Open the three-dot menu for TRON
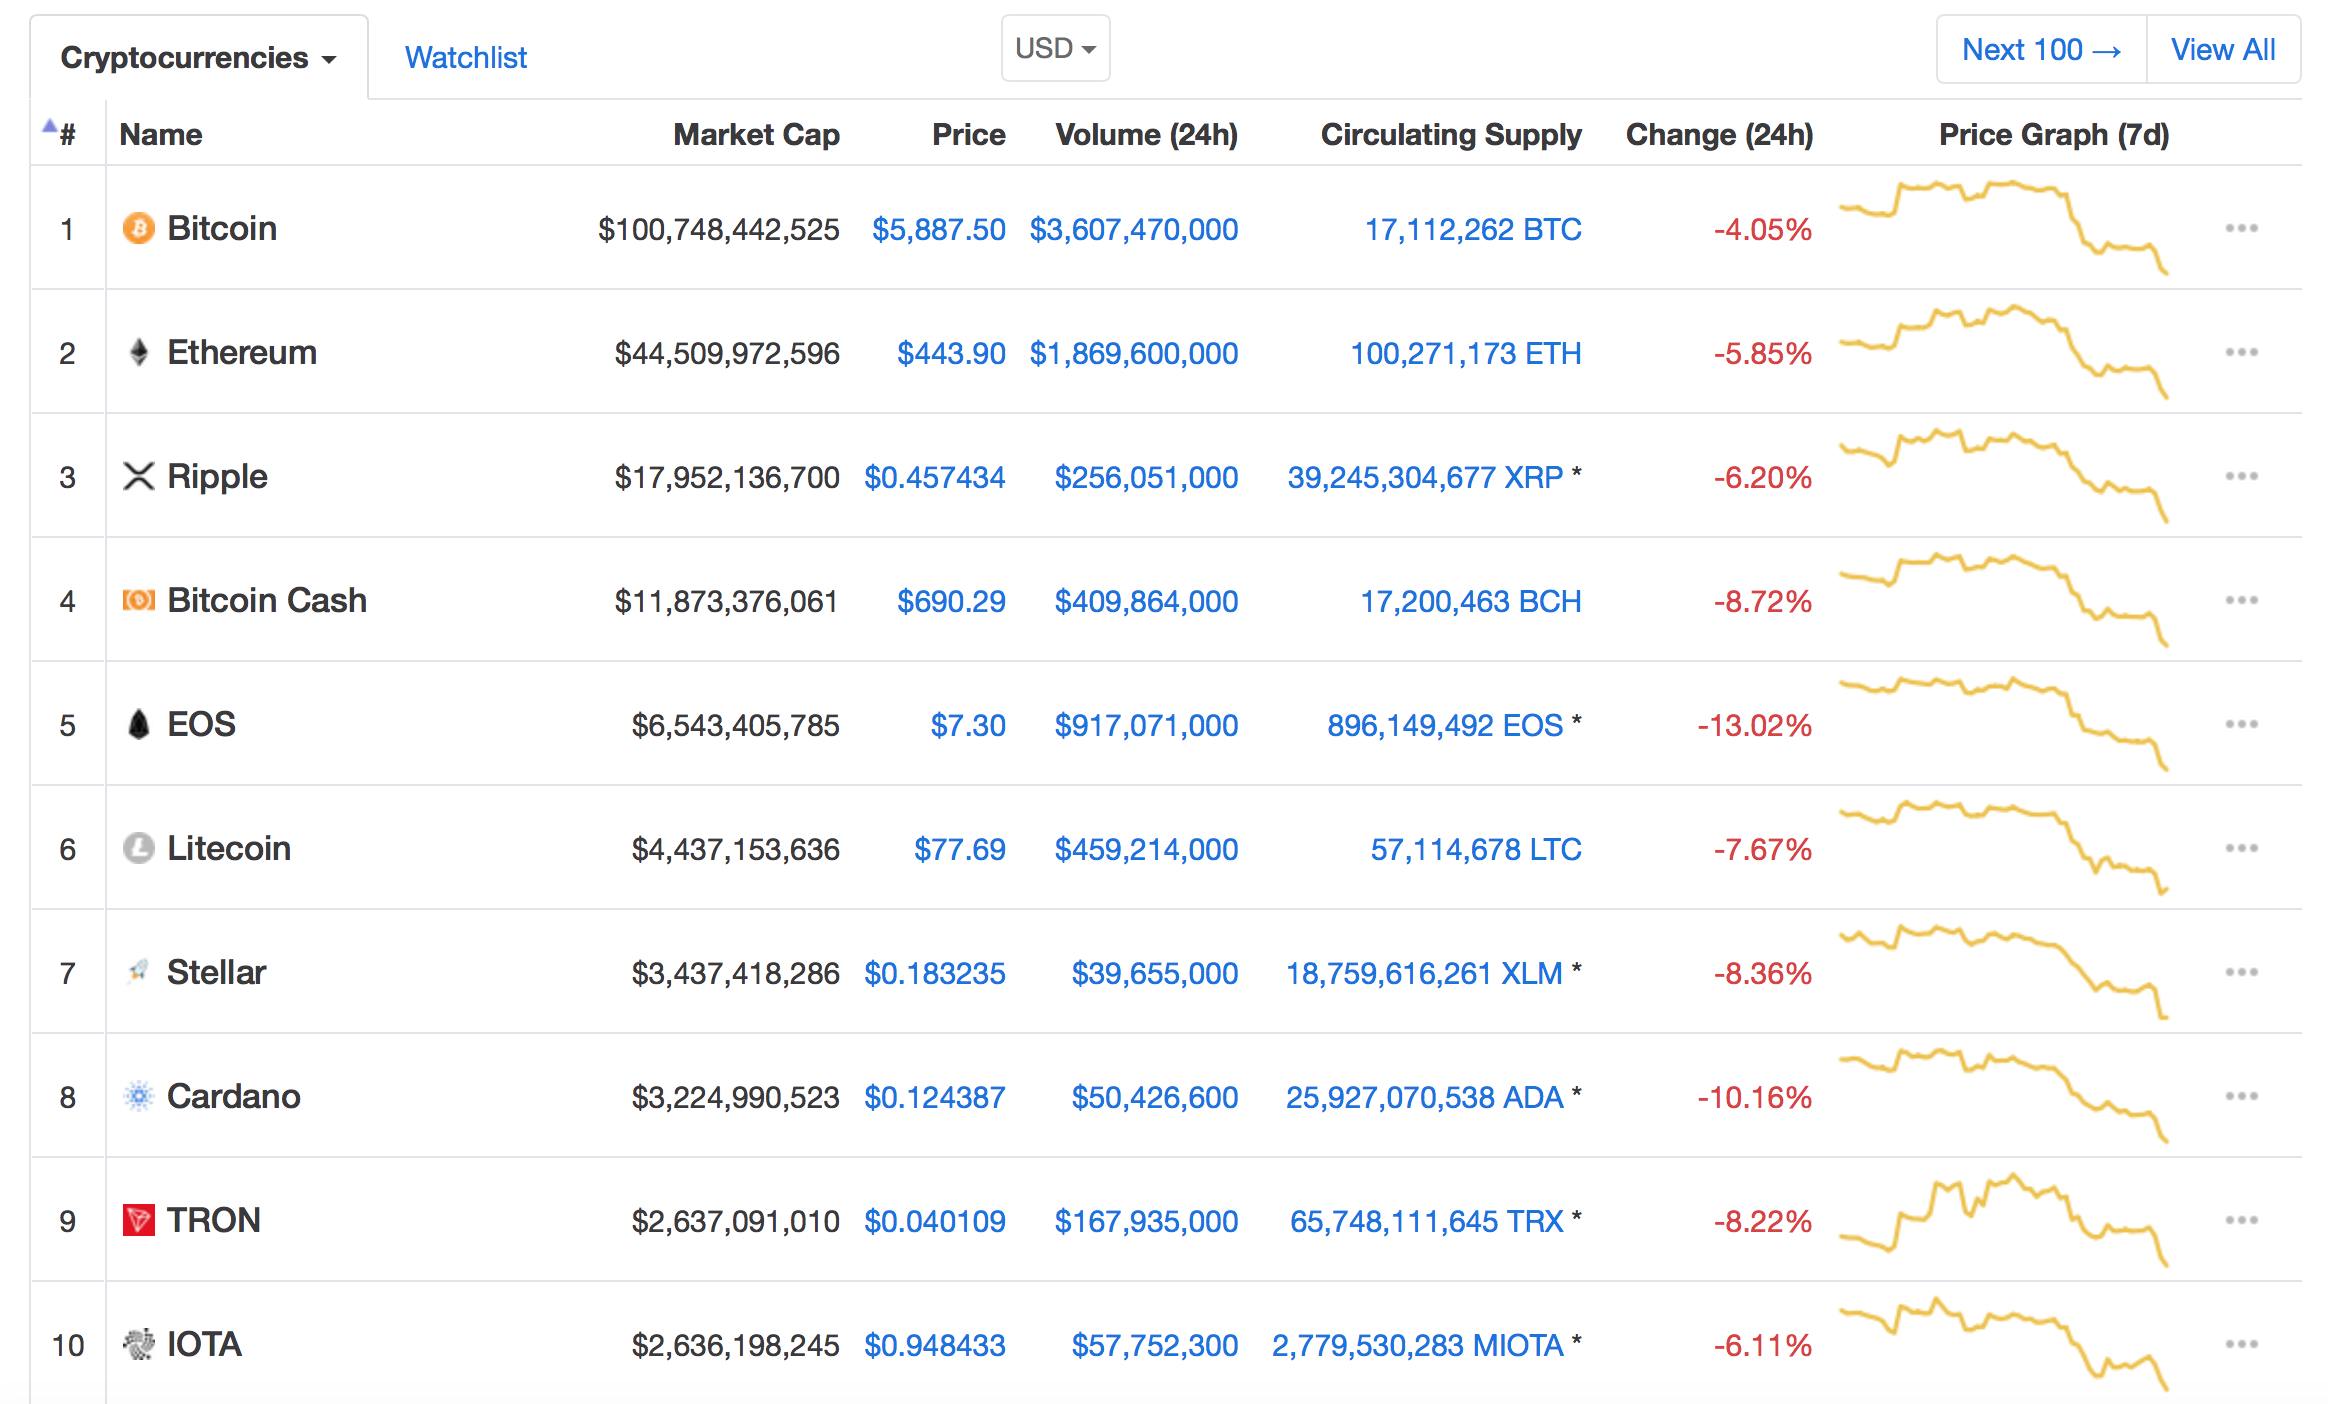 [x=2241, y=1220]
